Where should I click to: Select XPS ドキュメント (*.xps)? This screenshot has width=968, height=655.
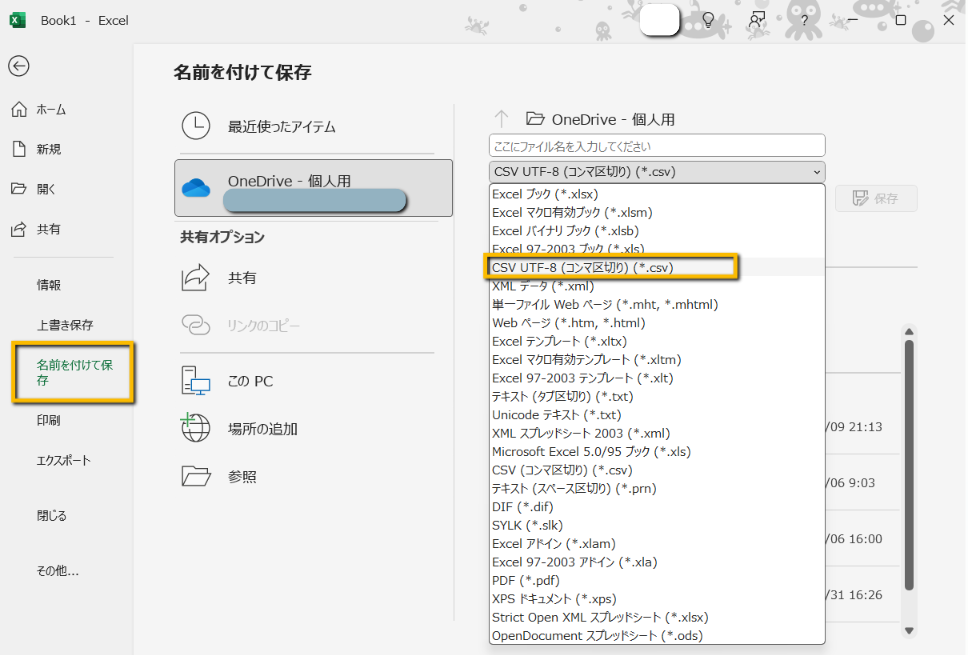pos(657,599)
